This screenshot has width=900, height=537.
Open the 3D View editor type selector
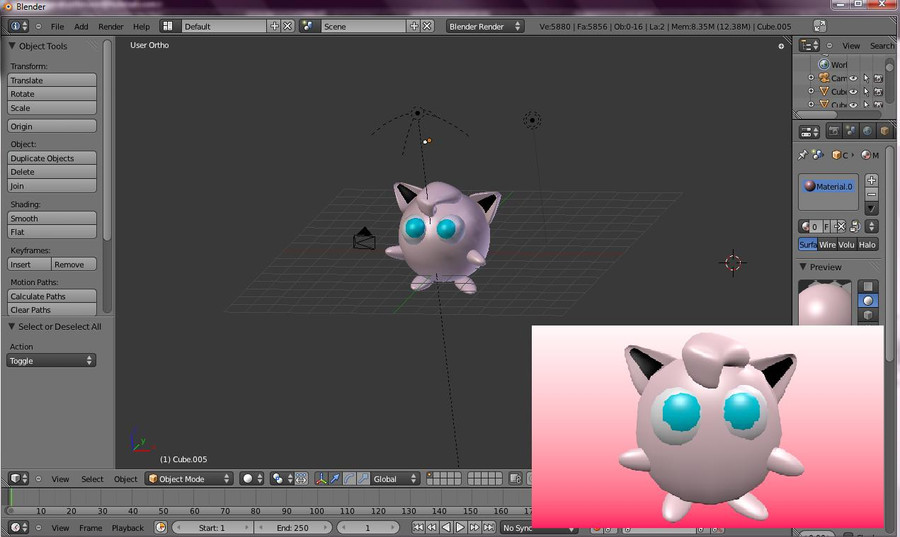click(x=18, y=478)
